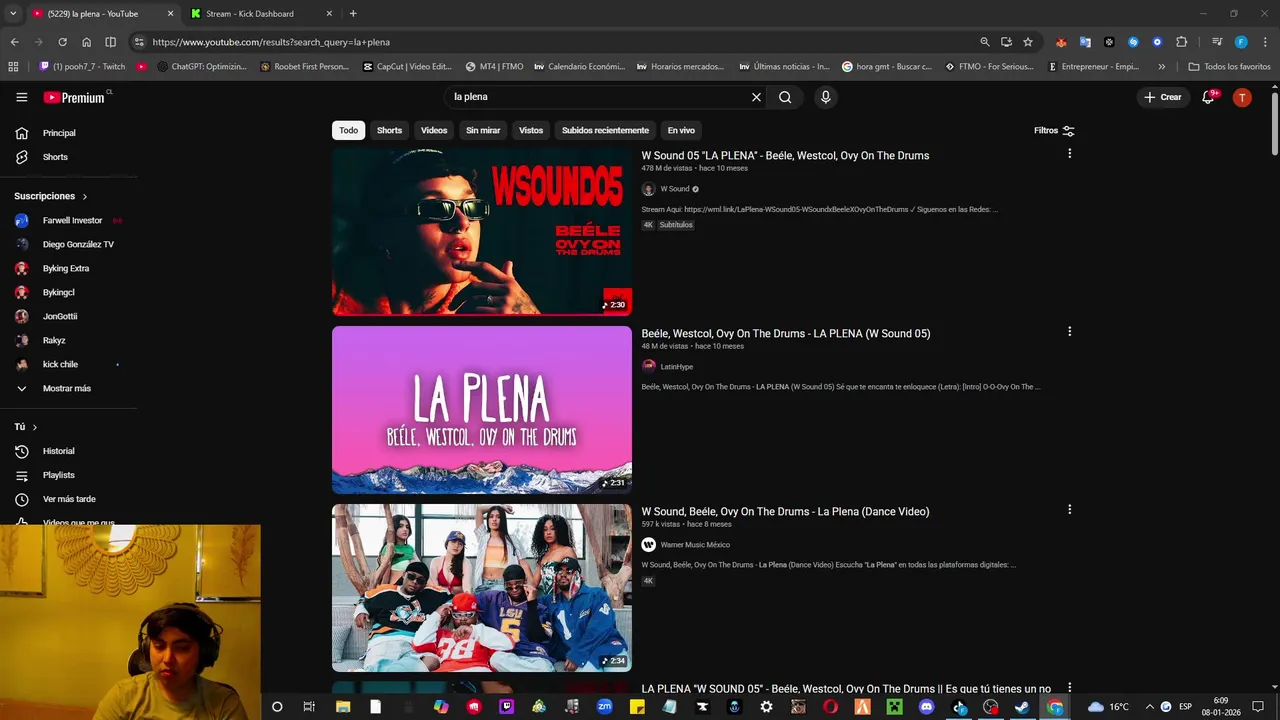Open a new browser tab
This screenshot has width=1280, height=720.
[353, 14]
